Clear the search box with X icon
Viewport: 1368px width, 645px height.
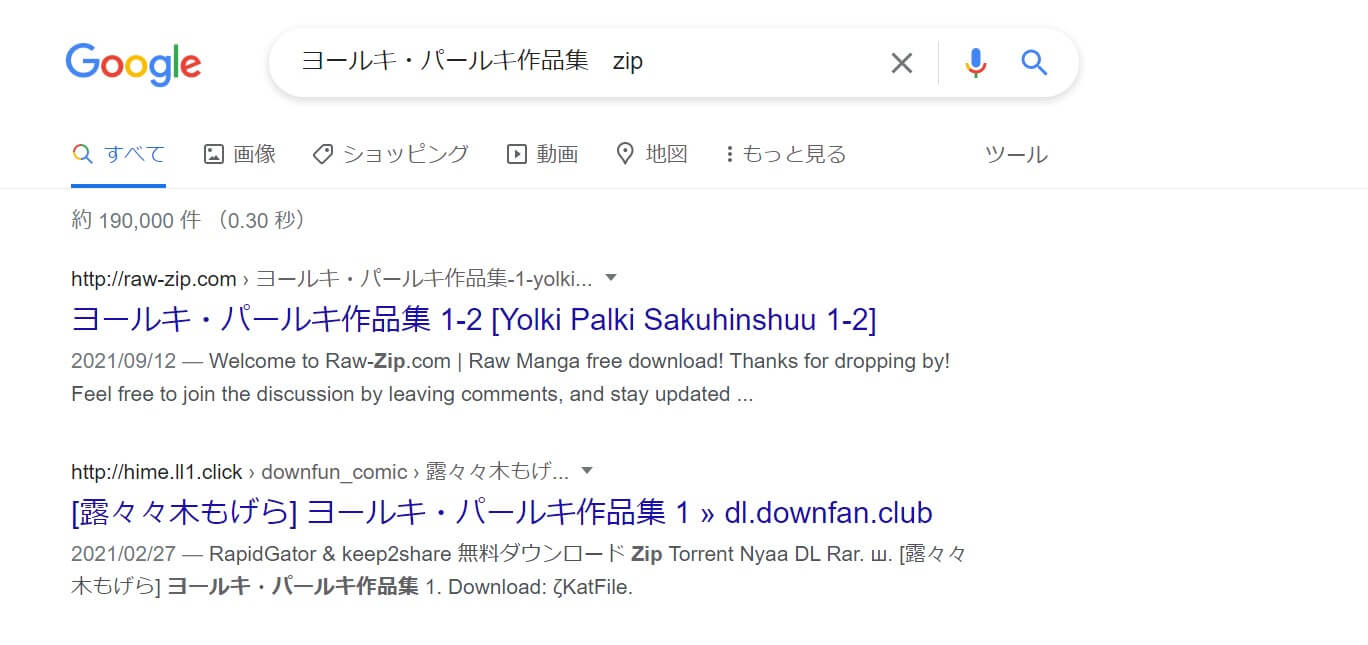click(902, 63)
